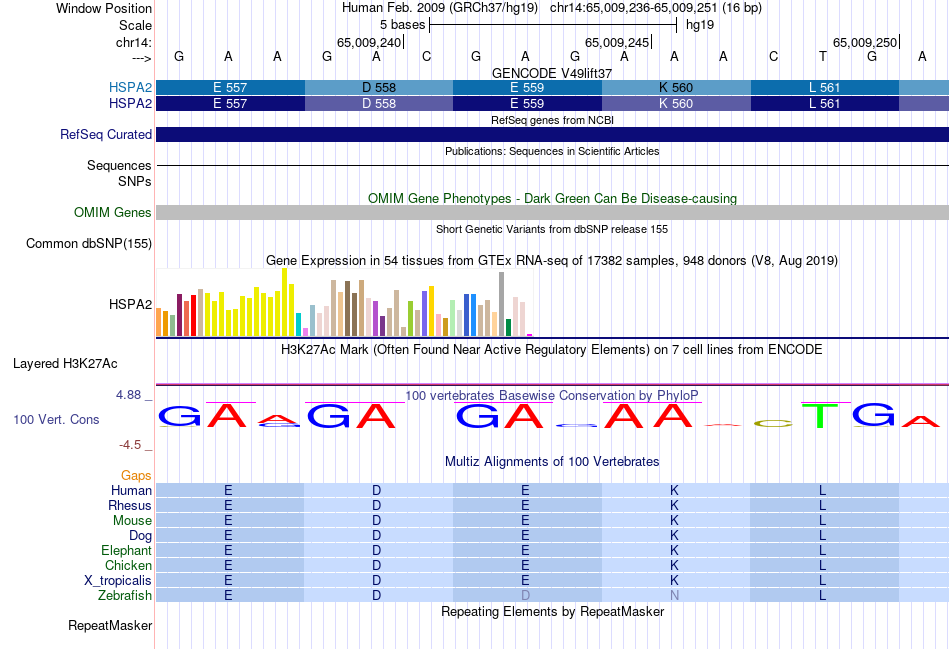
Task: Click the RefSeq Curated dark blue exon bar
Action: (x=552, y=135)
